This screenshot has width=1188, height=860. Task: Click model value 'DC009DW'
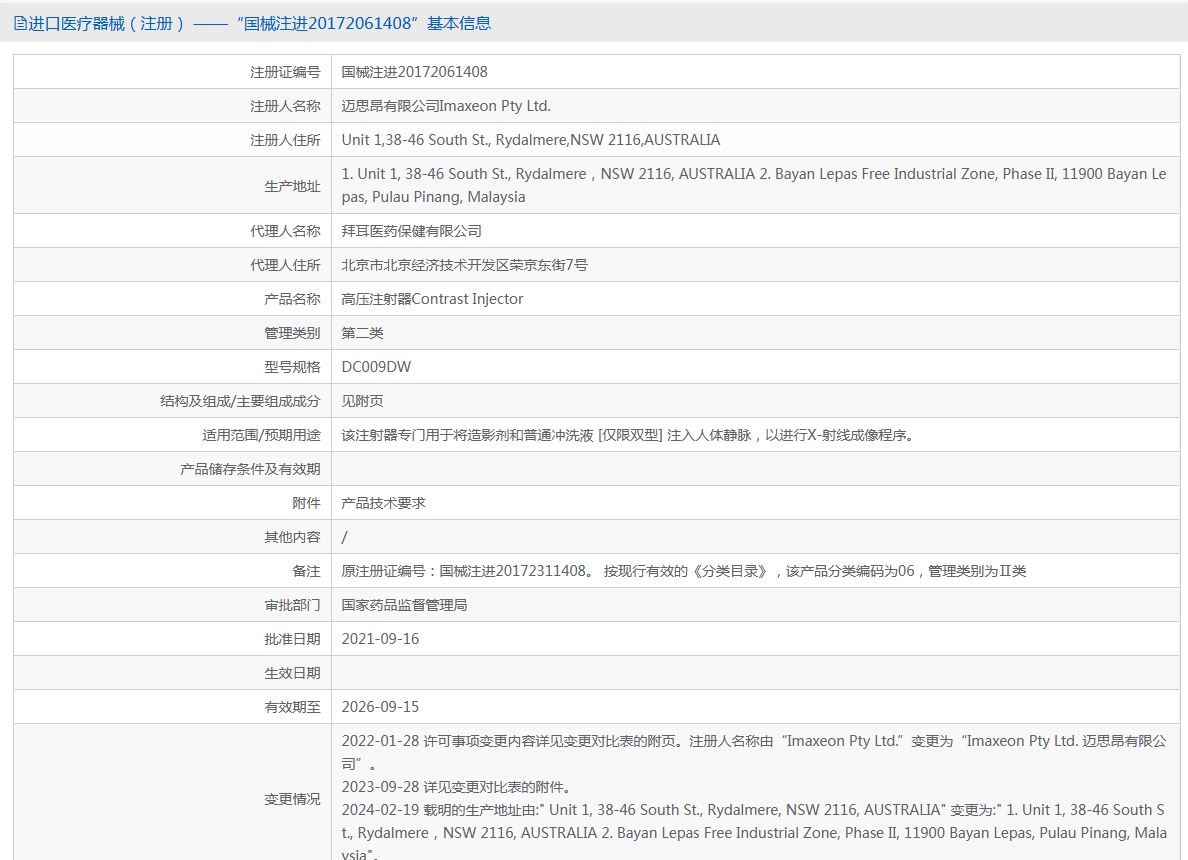coord(376,367)
